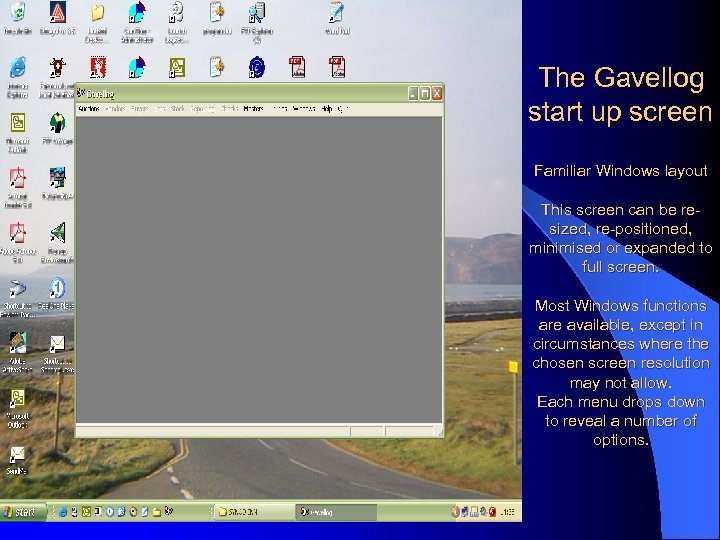Image resolution: width=720 pixels, height=540 pixels.
Task: Open the Acrobat Reader 5.0 desktop shortcut
Action: pos(17,178)
